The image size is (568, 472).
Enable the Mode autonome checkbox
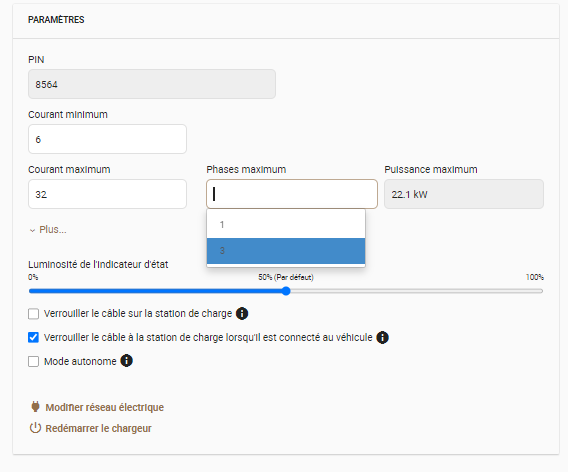[33, 362]
